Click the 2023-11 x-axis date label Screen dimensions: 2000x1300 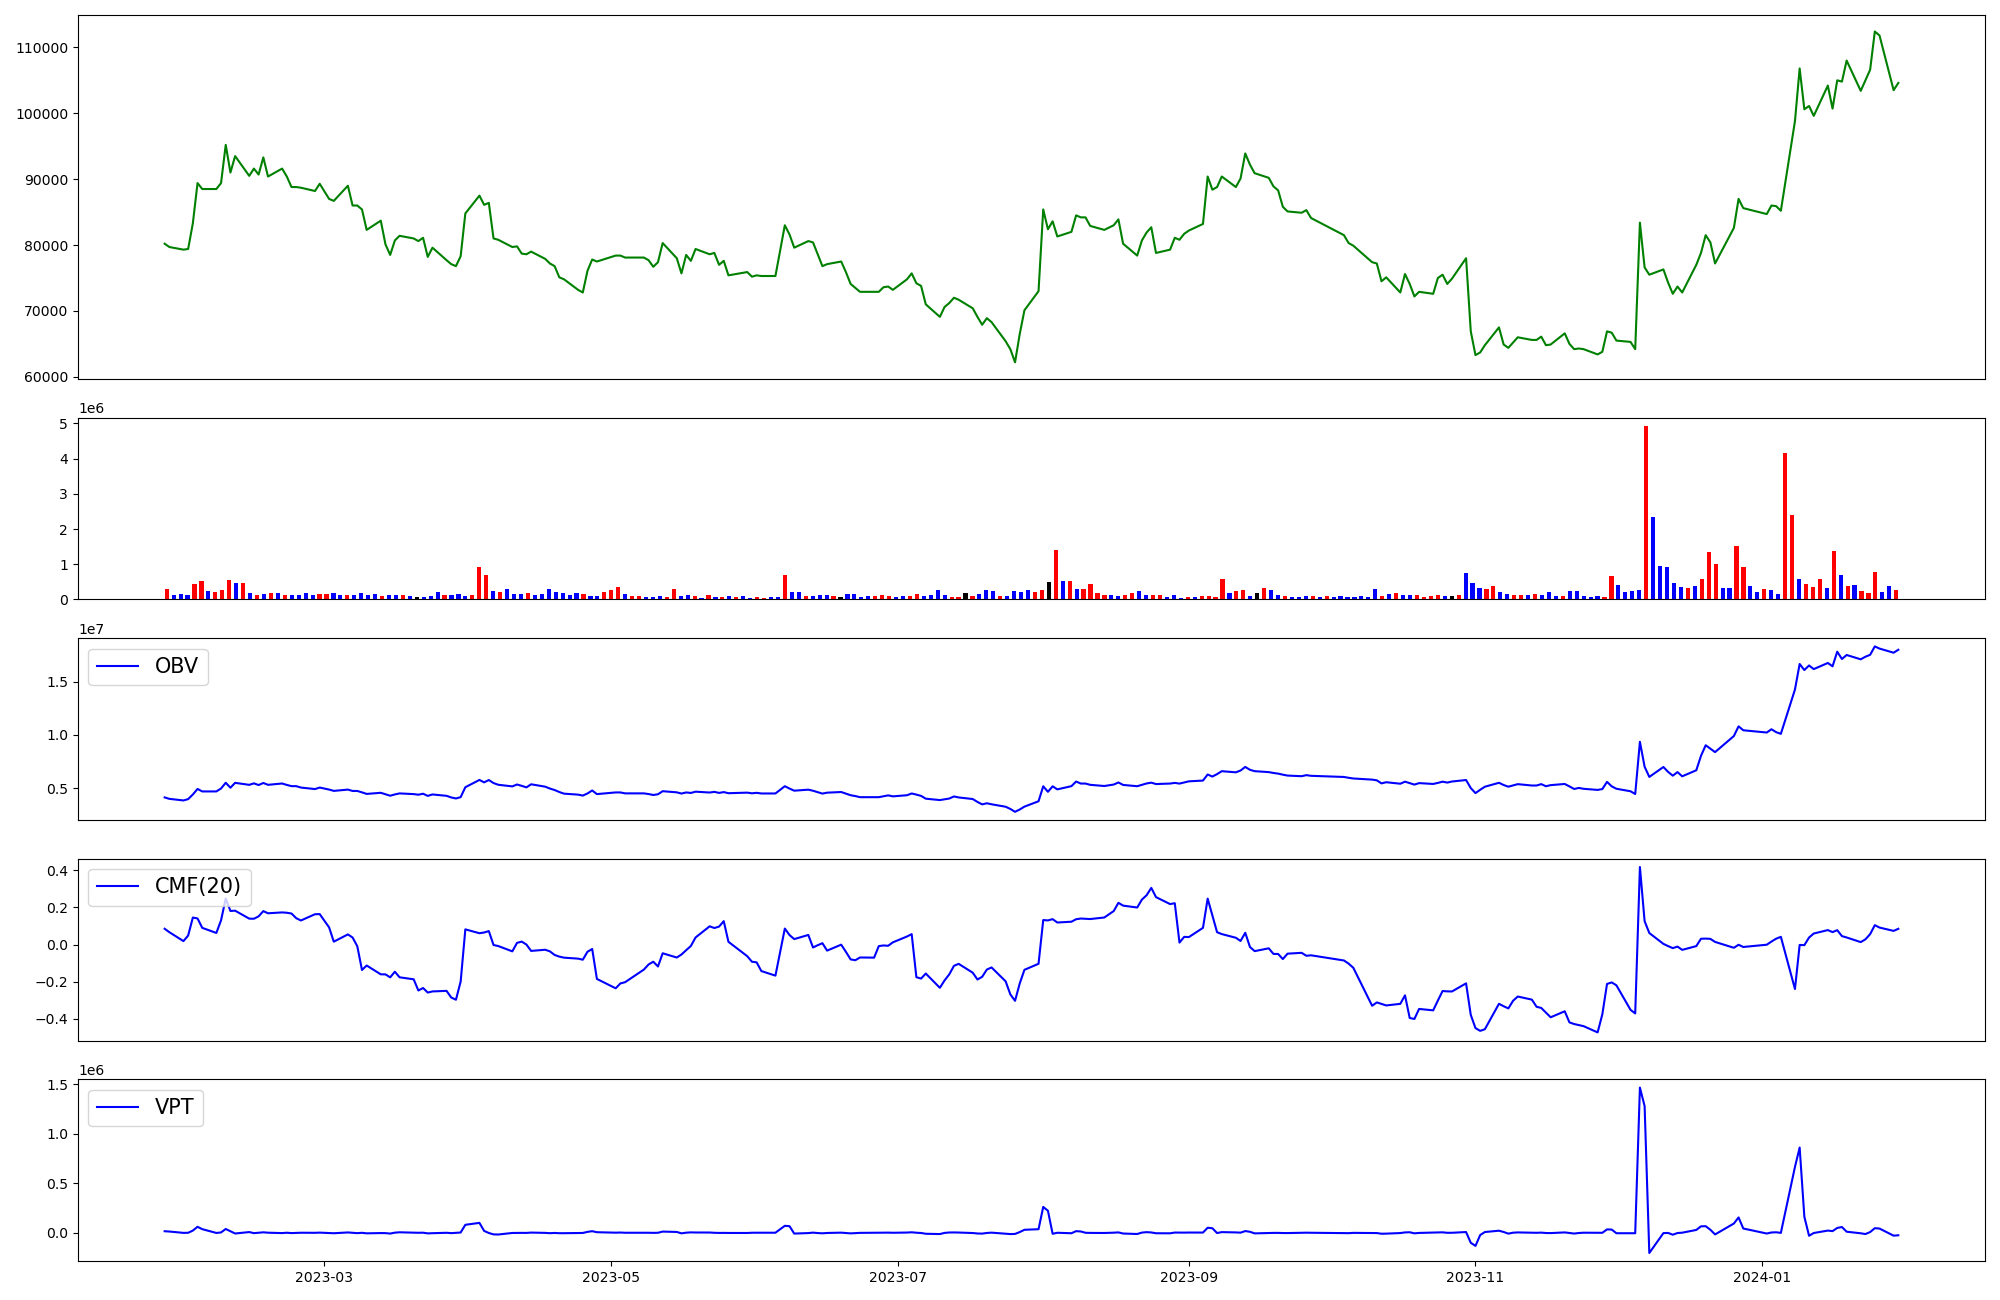coord(1476,1277)
